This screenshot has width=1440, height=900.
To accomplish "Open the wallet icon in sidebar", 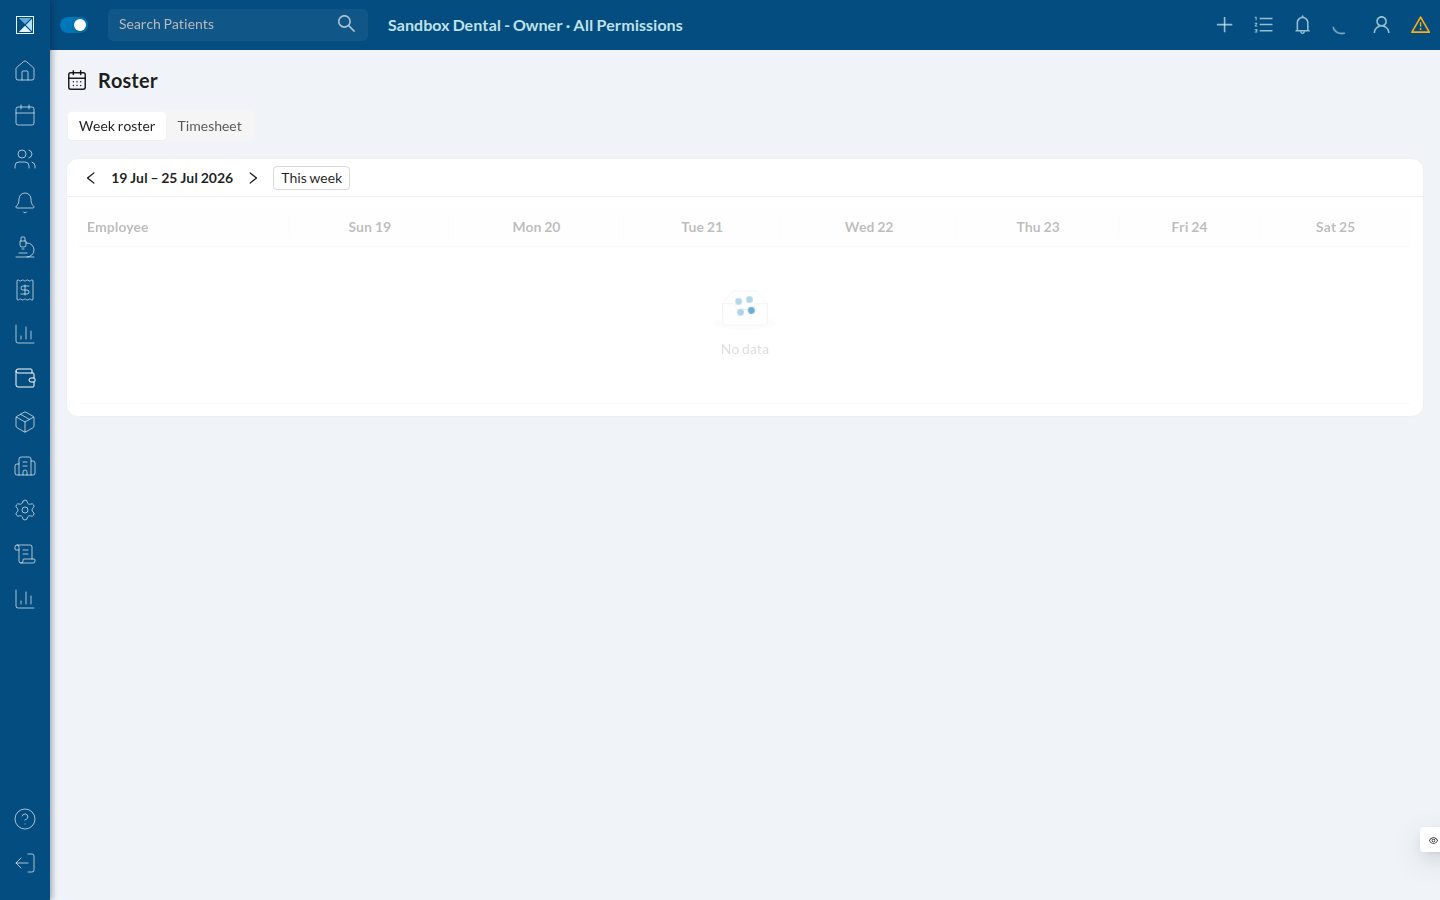I will coord(25,378).
